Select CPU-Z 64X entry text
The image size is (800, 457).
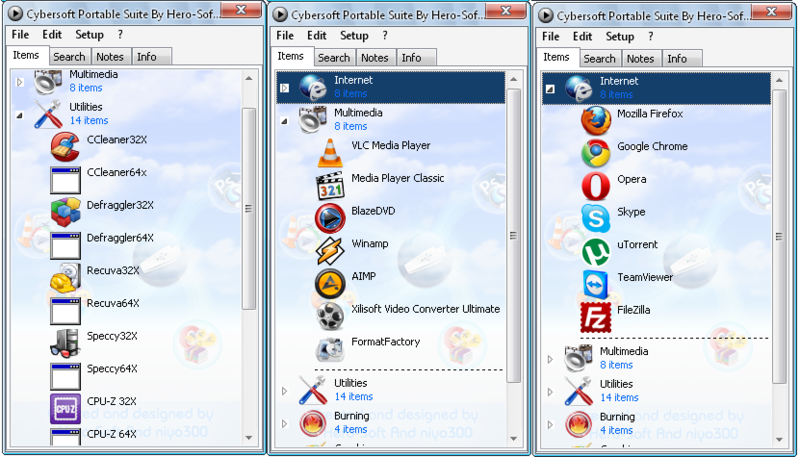coord(112,434)
